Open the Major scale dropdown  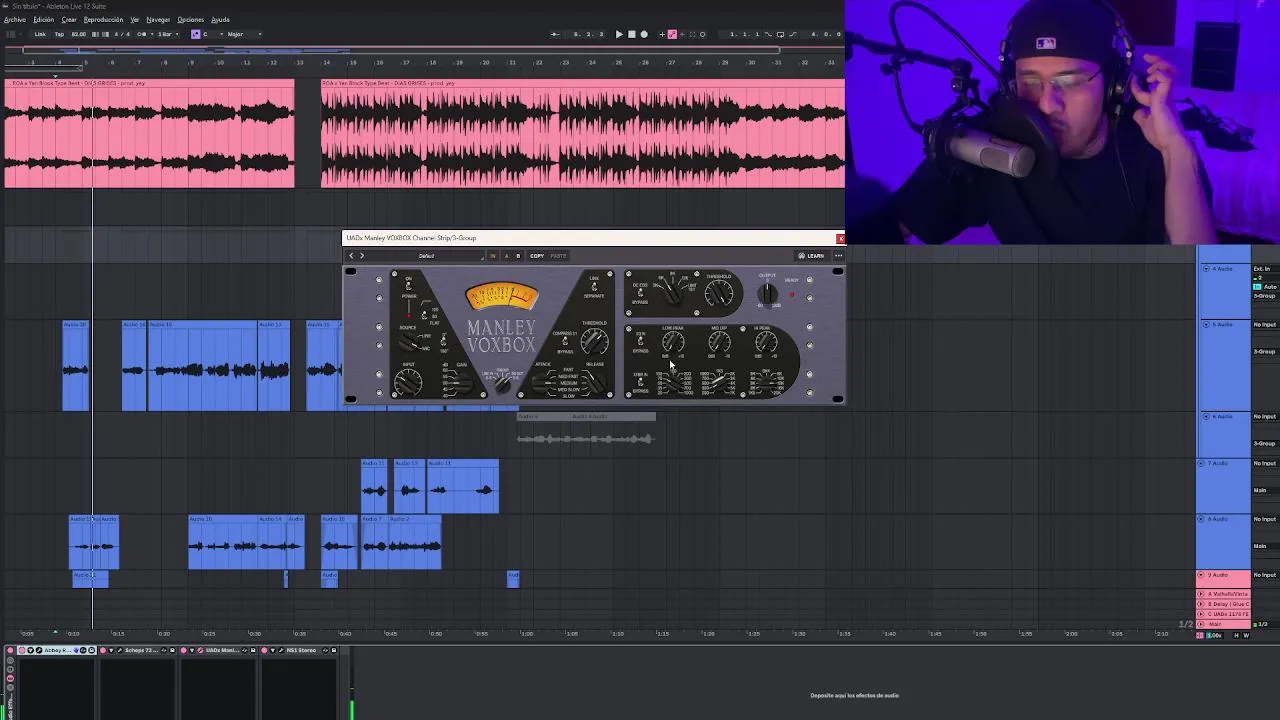pos(245,34)
